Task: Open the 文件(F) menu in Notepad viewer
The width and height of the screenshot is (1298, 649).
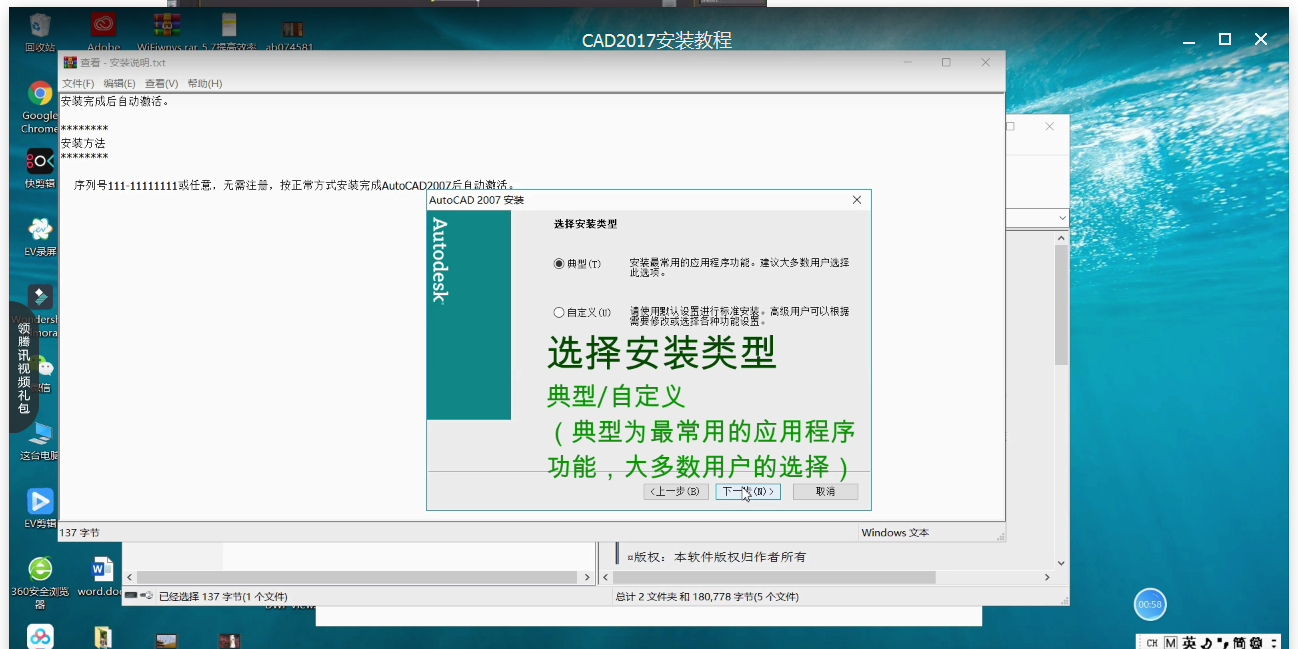Action: tap(80, 83)
